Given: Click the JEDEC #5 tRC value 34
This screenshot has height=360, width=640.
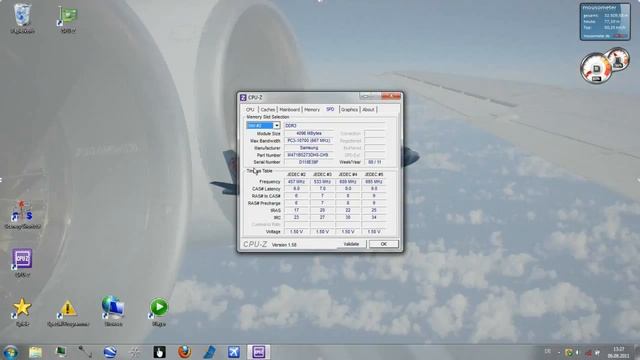Looking at the screenshot, I should point(374,217).
